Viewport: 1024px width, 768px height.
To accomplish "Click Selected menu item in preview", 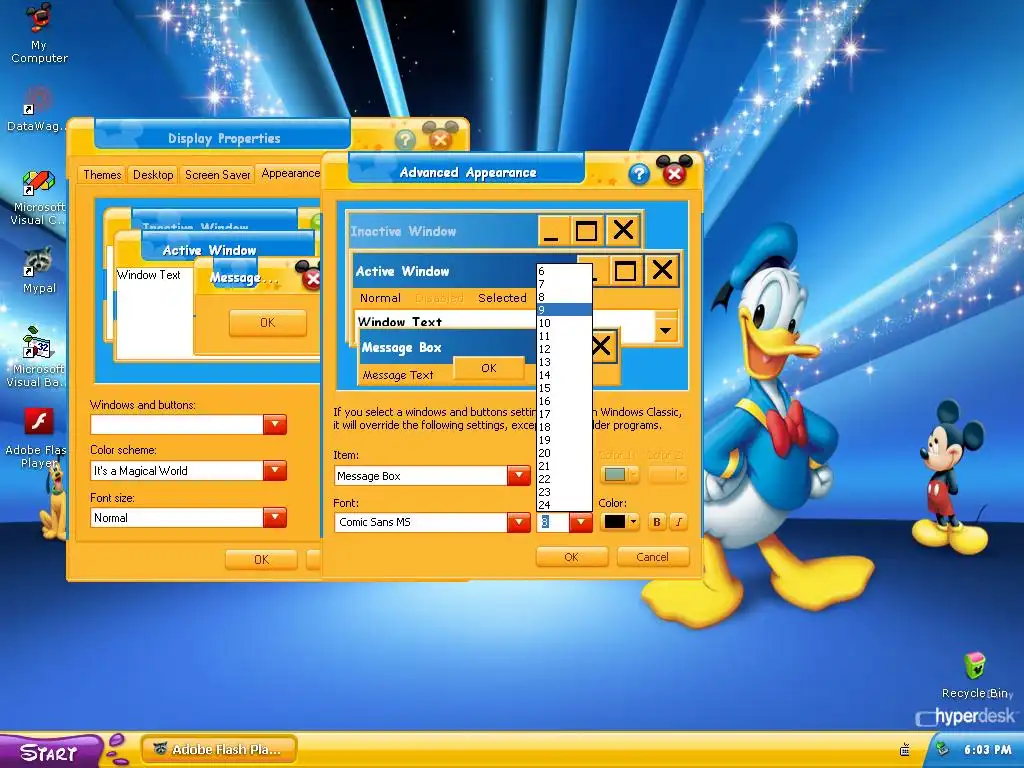I will (502, 298).
